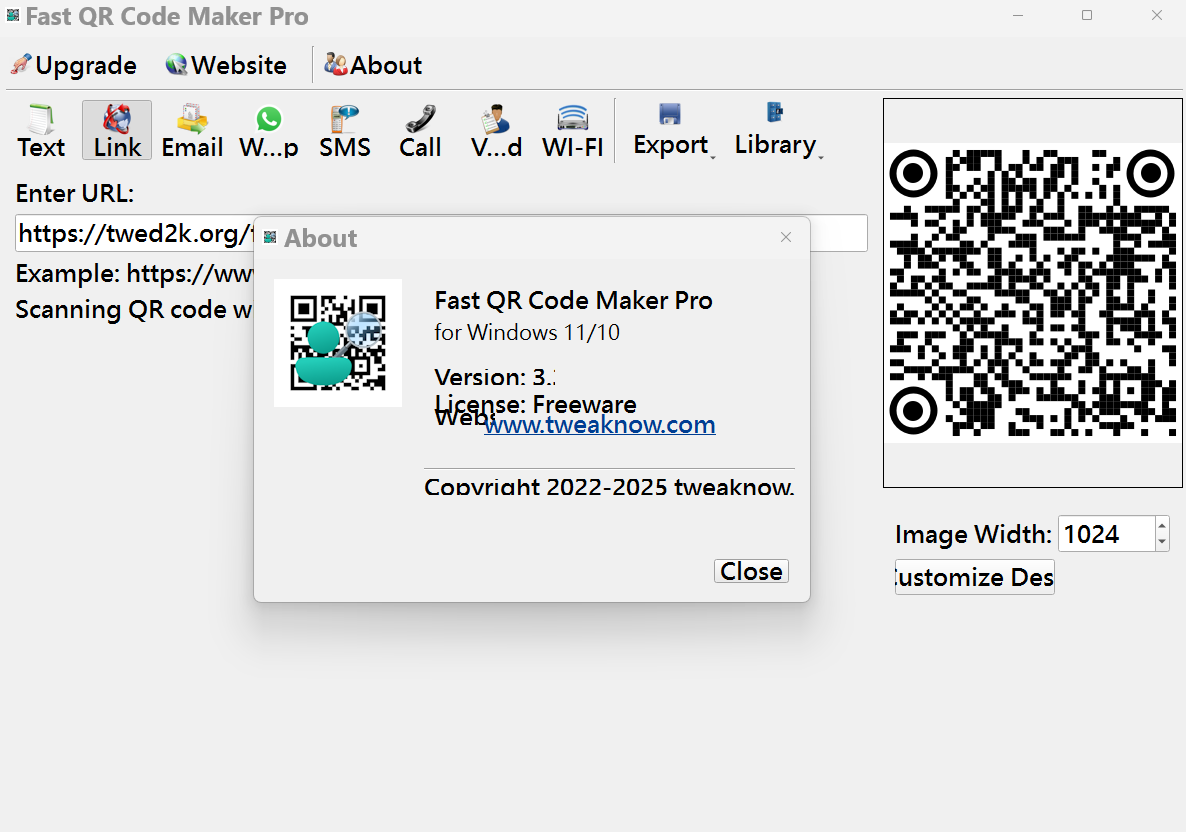
Task: Select the Call QR code type
Action: coord(421,130)
